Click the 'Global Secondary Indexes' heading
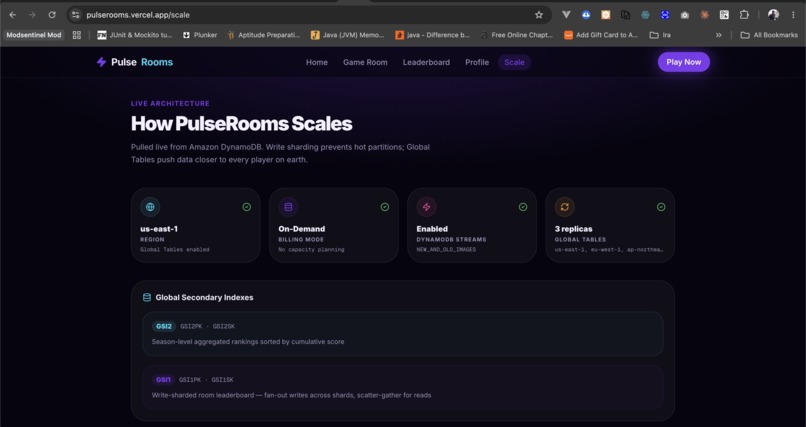This screenshot has width=806, height=427. pos(205,298)
